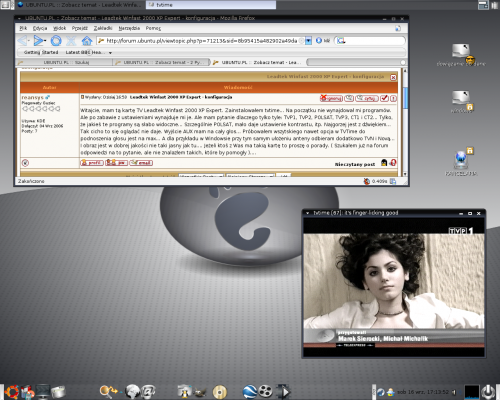
Task: Click the system monitor graph applet in panel
Action: click(472, 392)
